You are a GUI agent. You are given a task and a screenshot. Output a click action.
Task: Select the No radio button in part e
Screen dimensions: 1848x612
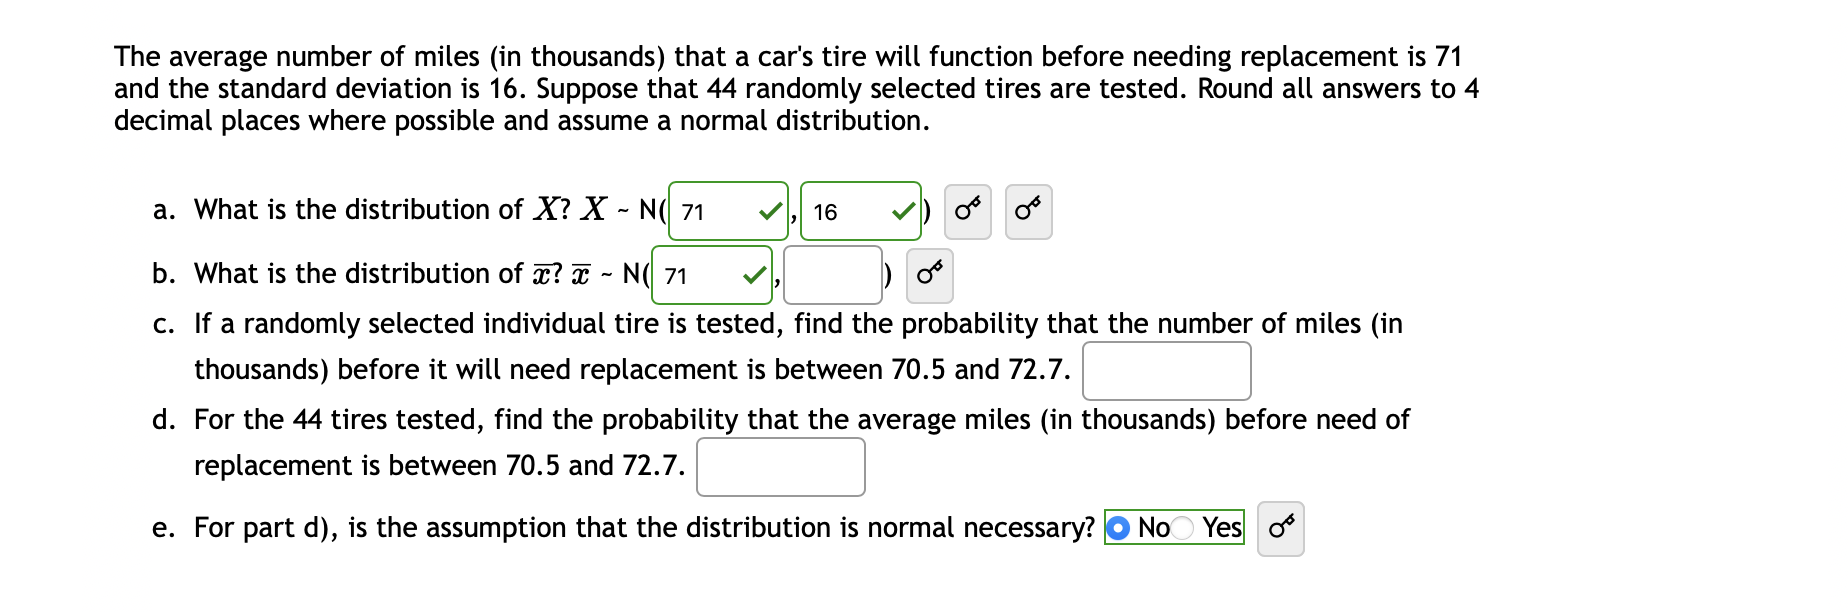click(x=1120, y=528)
